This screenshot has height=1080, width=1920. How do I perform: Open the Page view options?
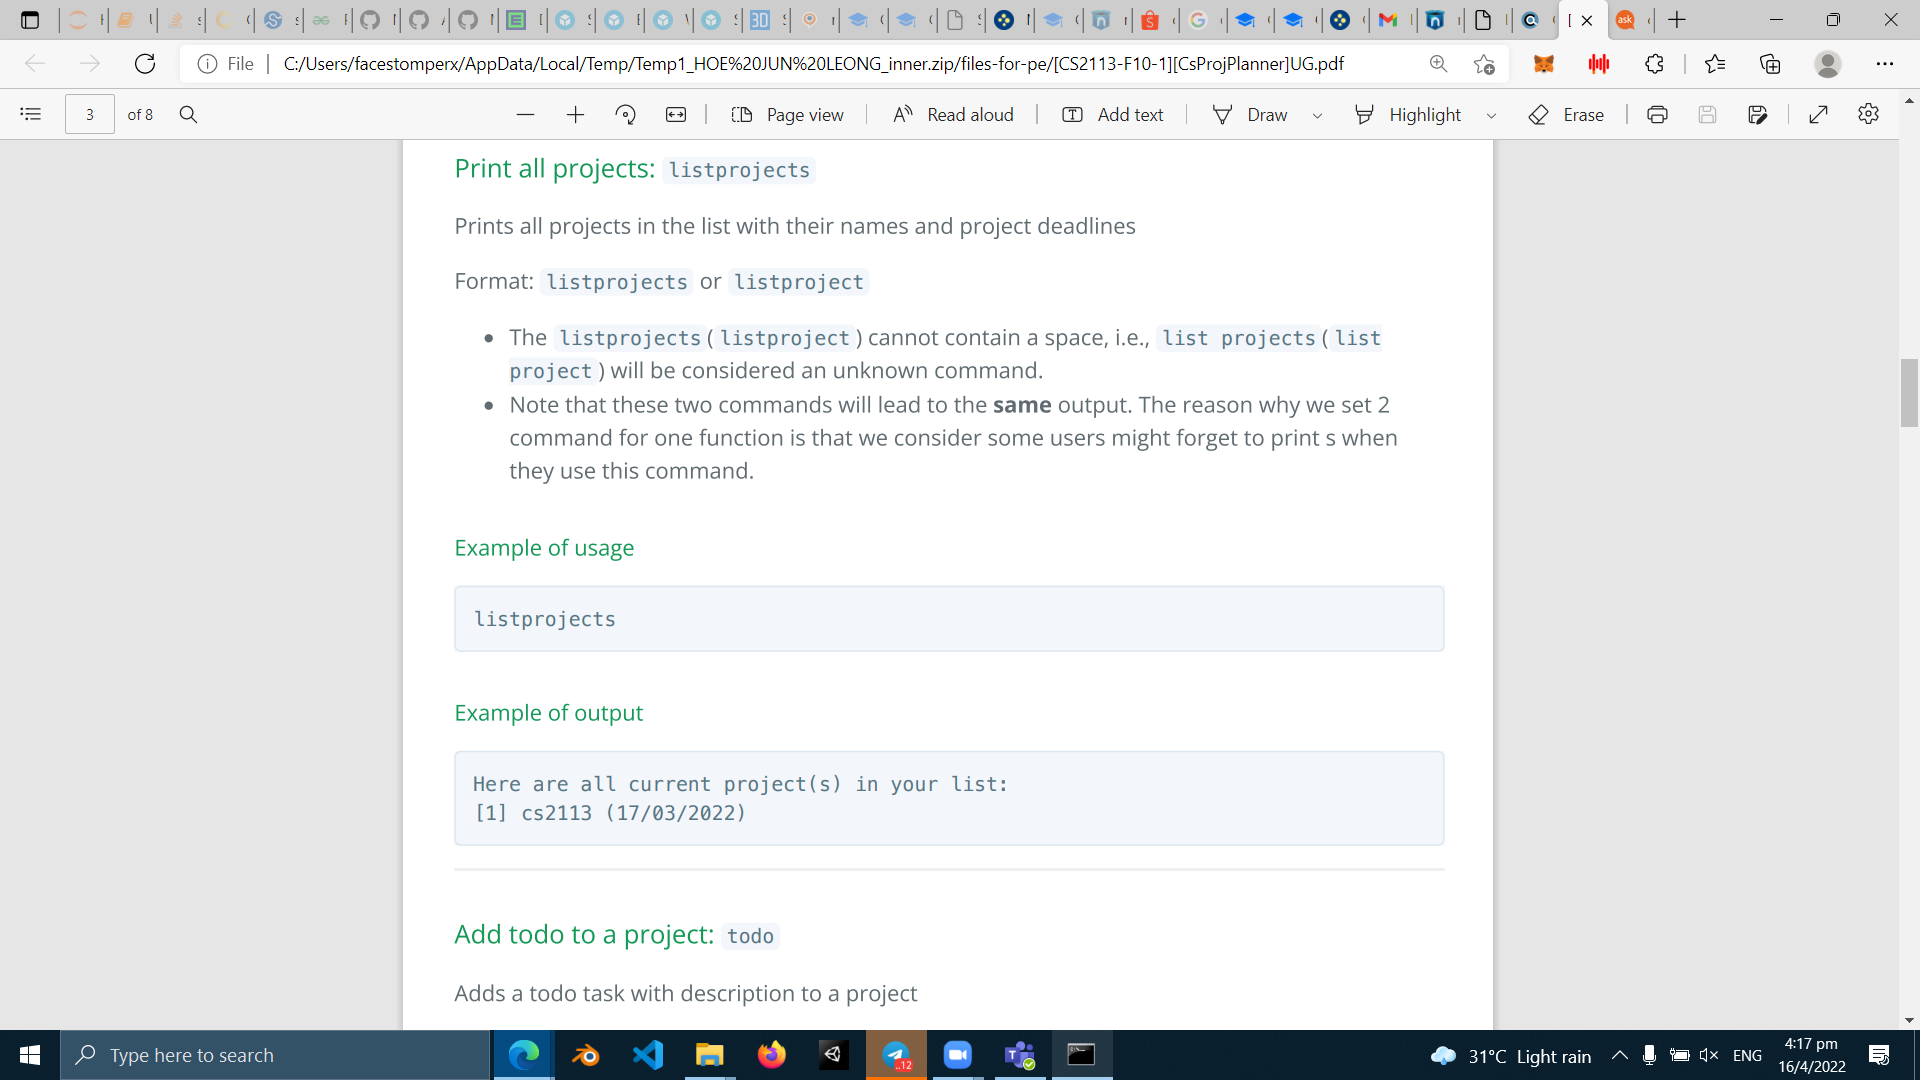[788, 114]
